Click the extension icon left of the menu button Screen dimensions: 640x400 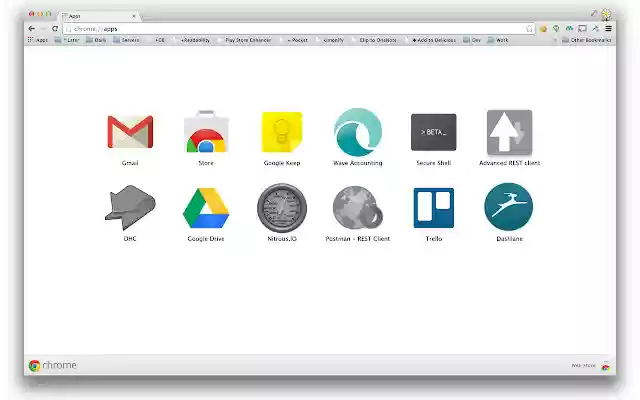(x=596, y=29)
